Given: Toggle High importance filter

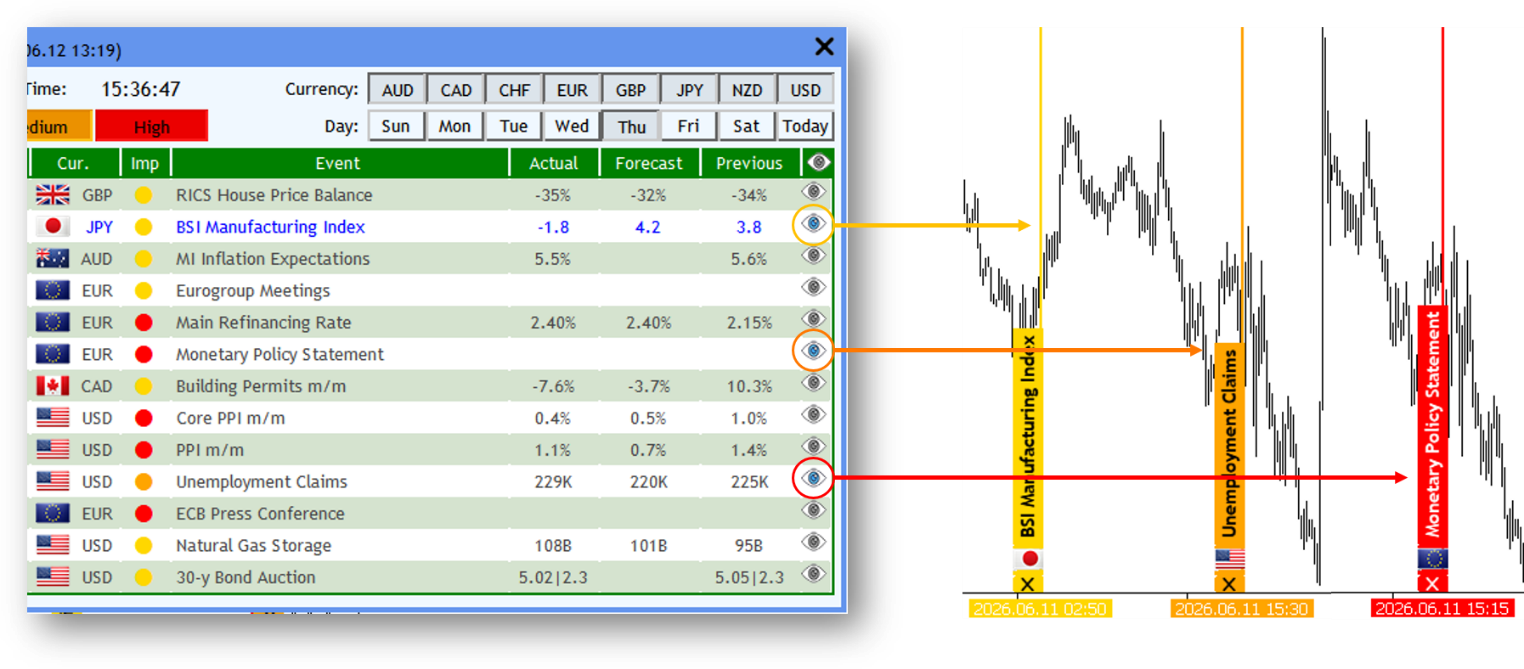Looking at the screenshot, I should tap(152, 126).
